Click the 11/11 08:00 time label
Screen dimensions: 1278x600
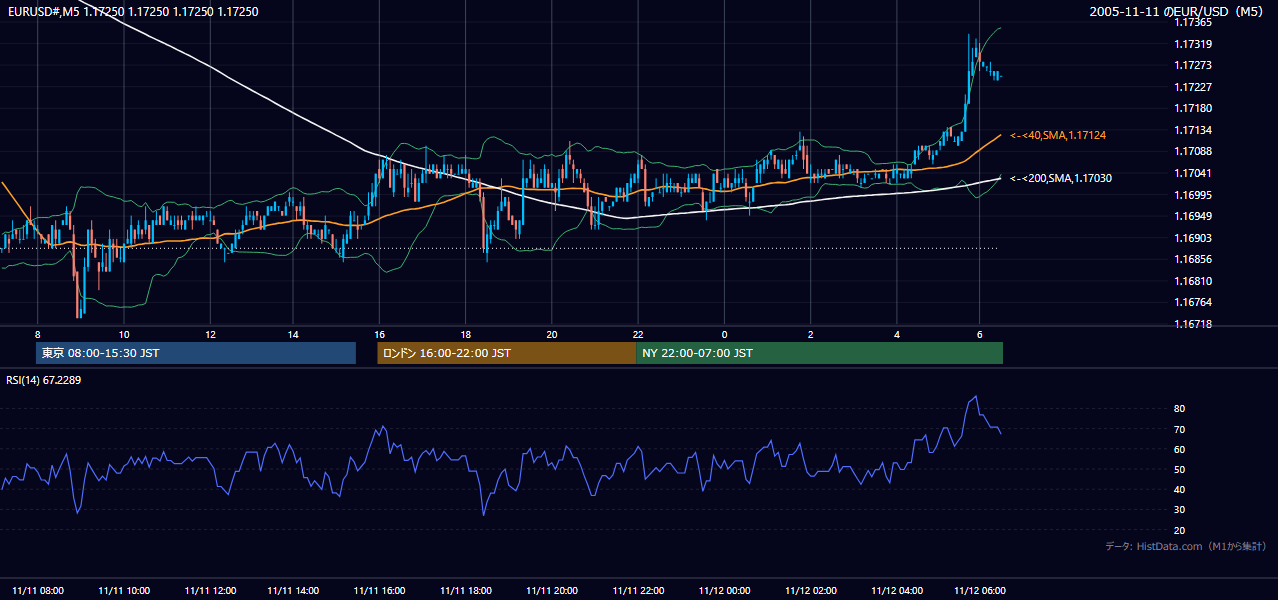39,590
